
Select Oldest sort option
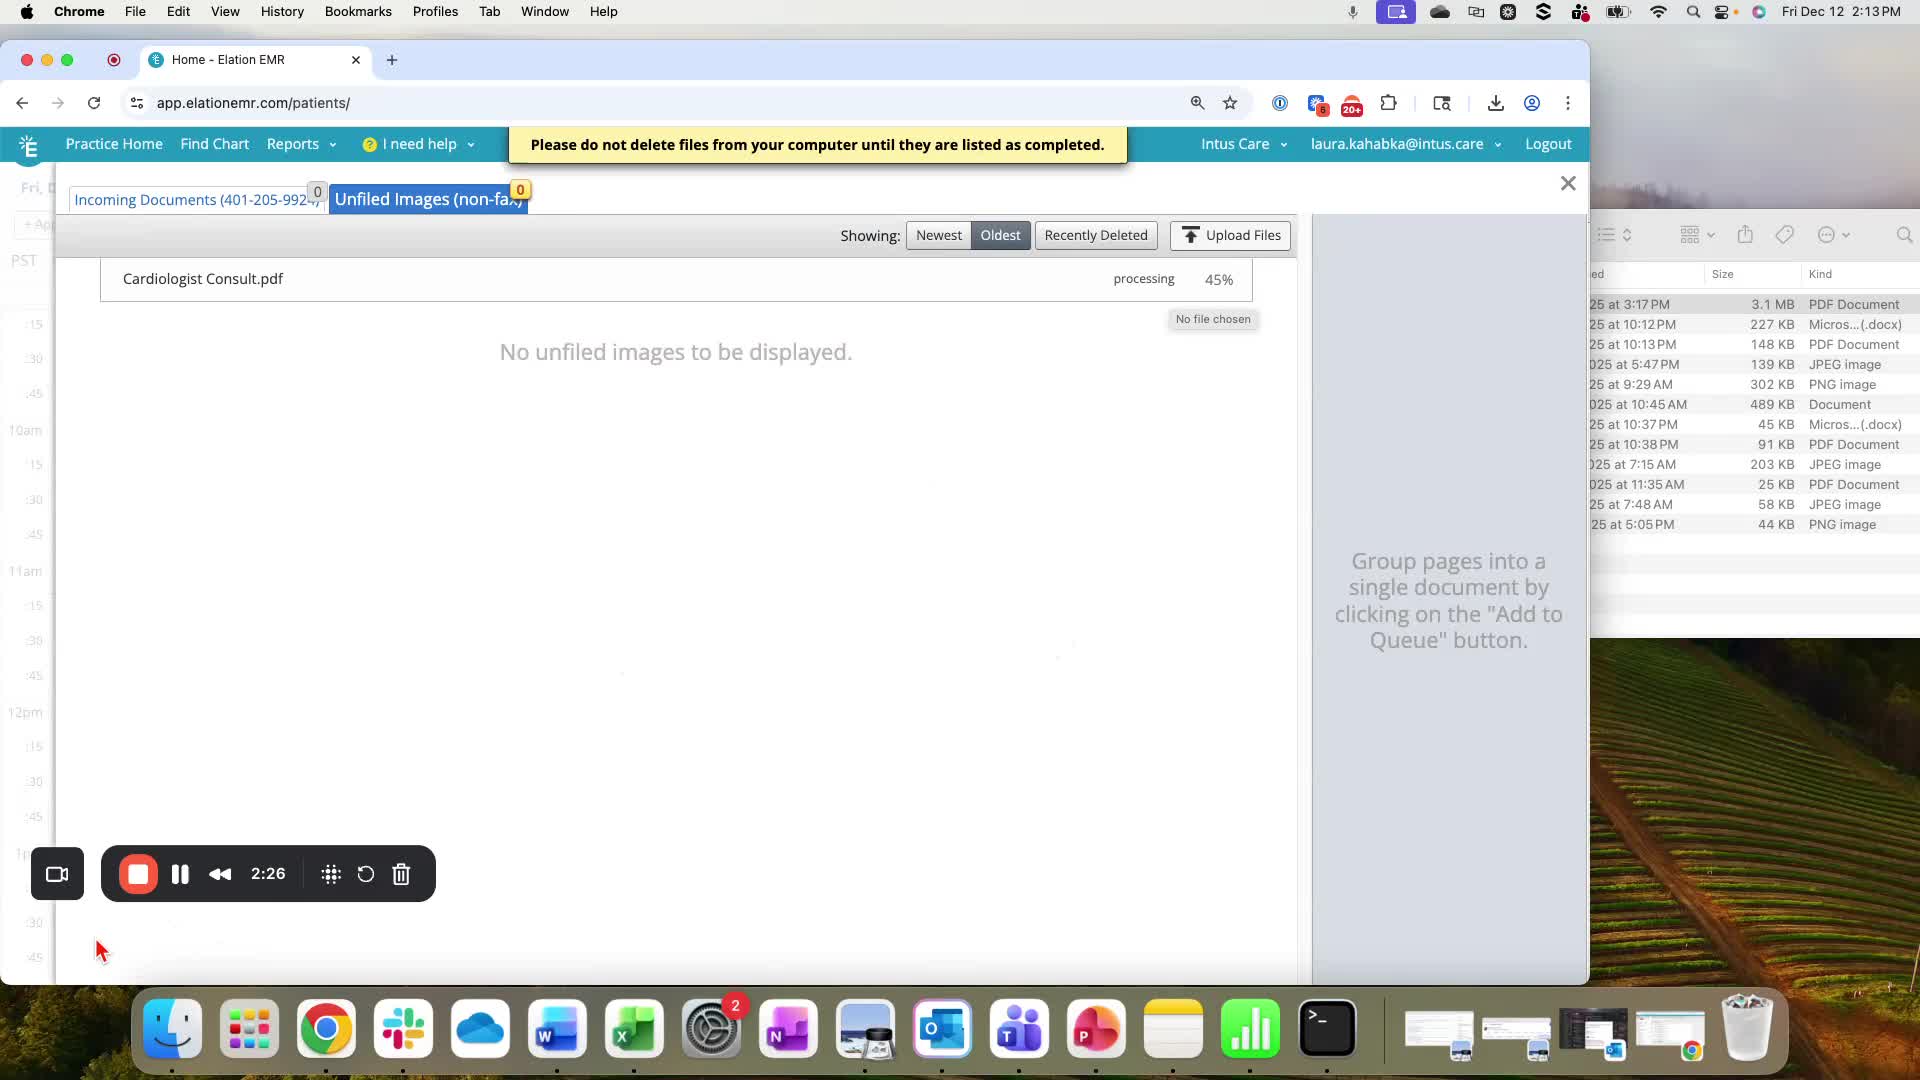click(1000, 235)
